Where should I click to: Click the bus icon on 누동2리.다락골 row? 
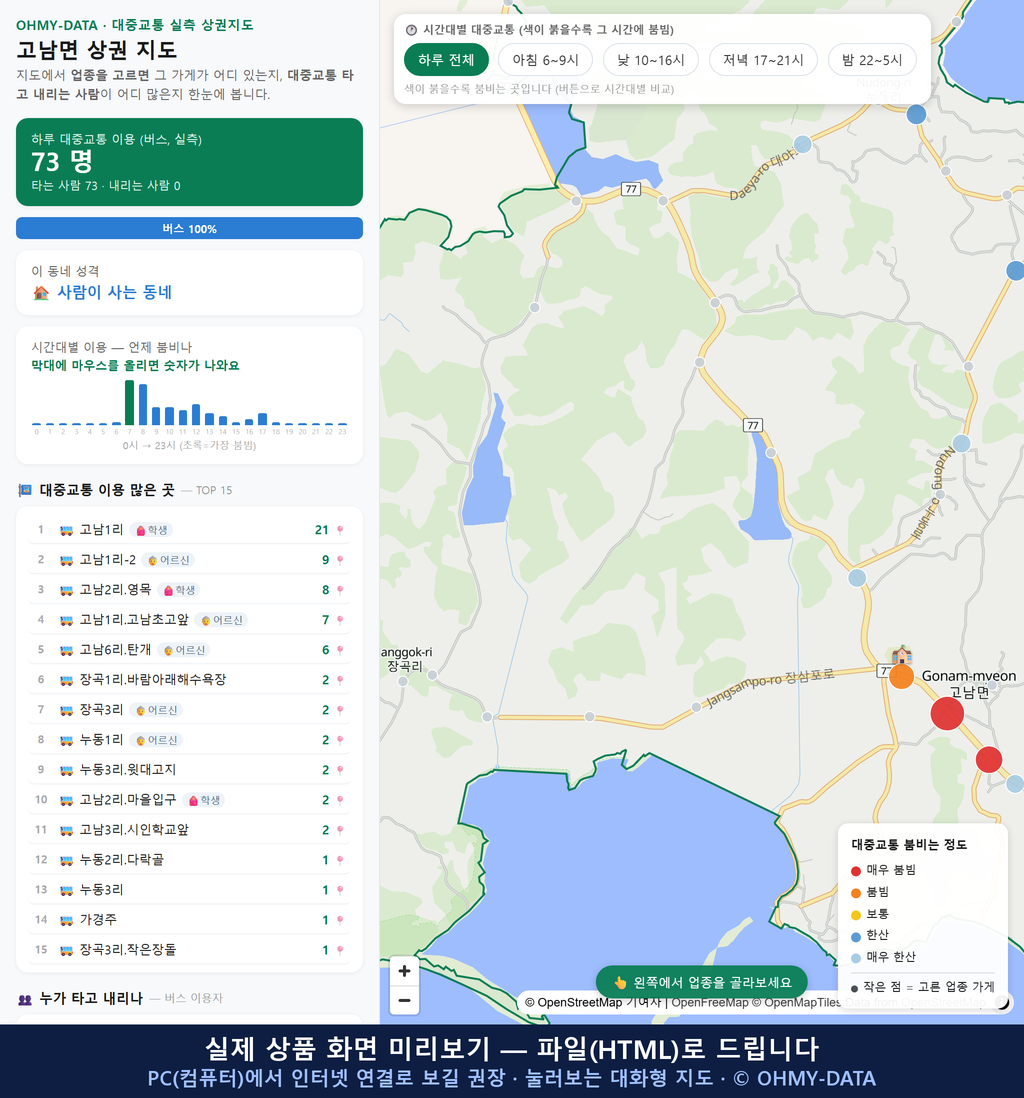[67, 860]
